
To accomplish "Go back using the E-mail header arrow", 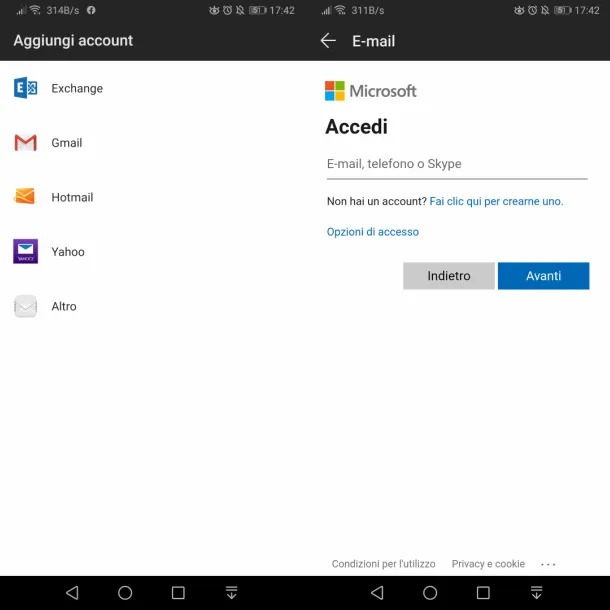I will (x=328, y=40).
